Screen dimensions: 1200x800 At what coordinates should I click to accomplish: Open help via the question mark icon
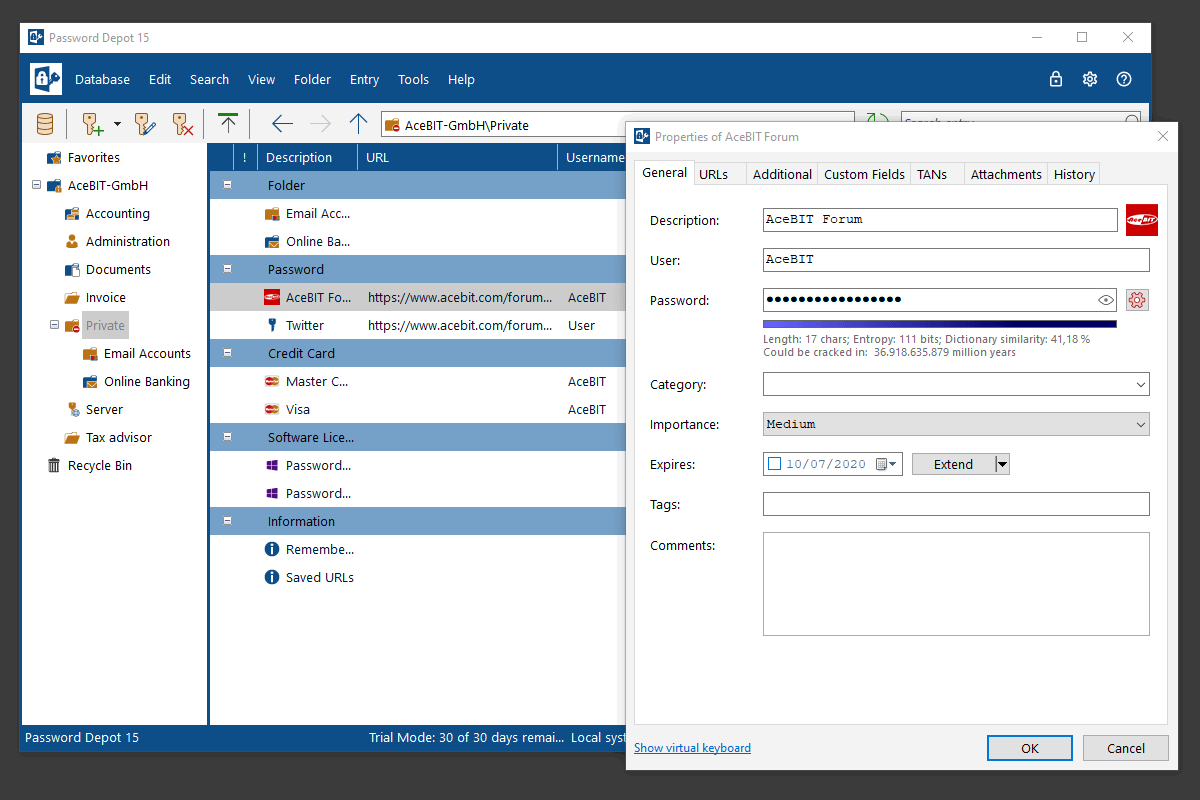1124,79
